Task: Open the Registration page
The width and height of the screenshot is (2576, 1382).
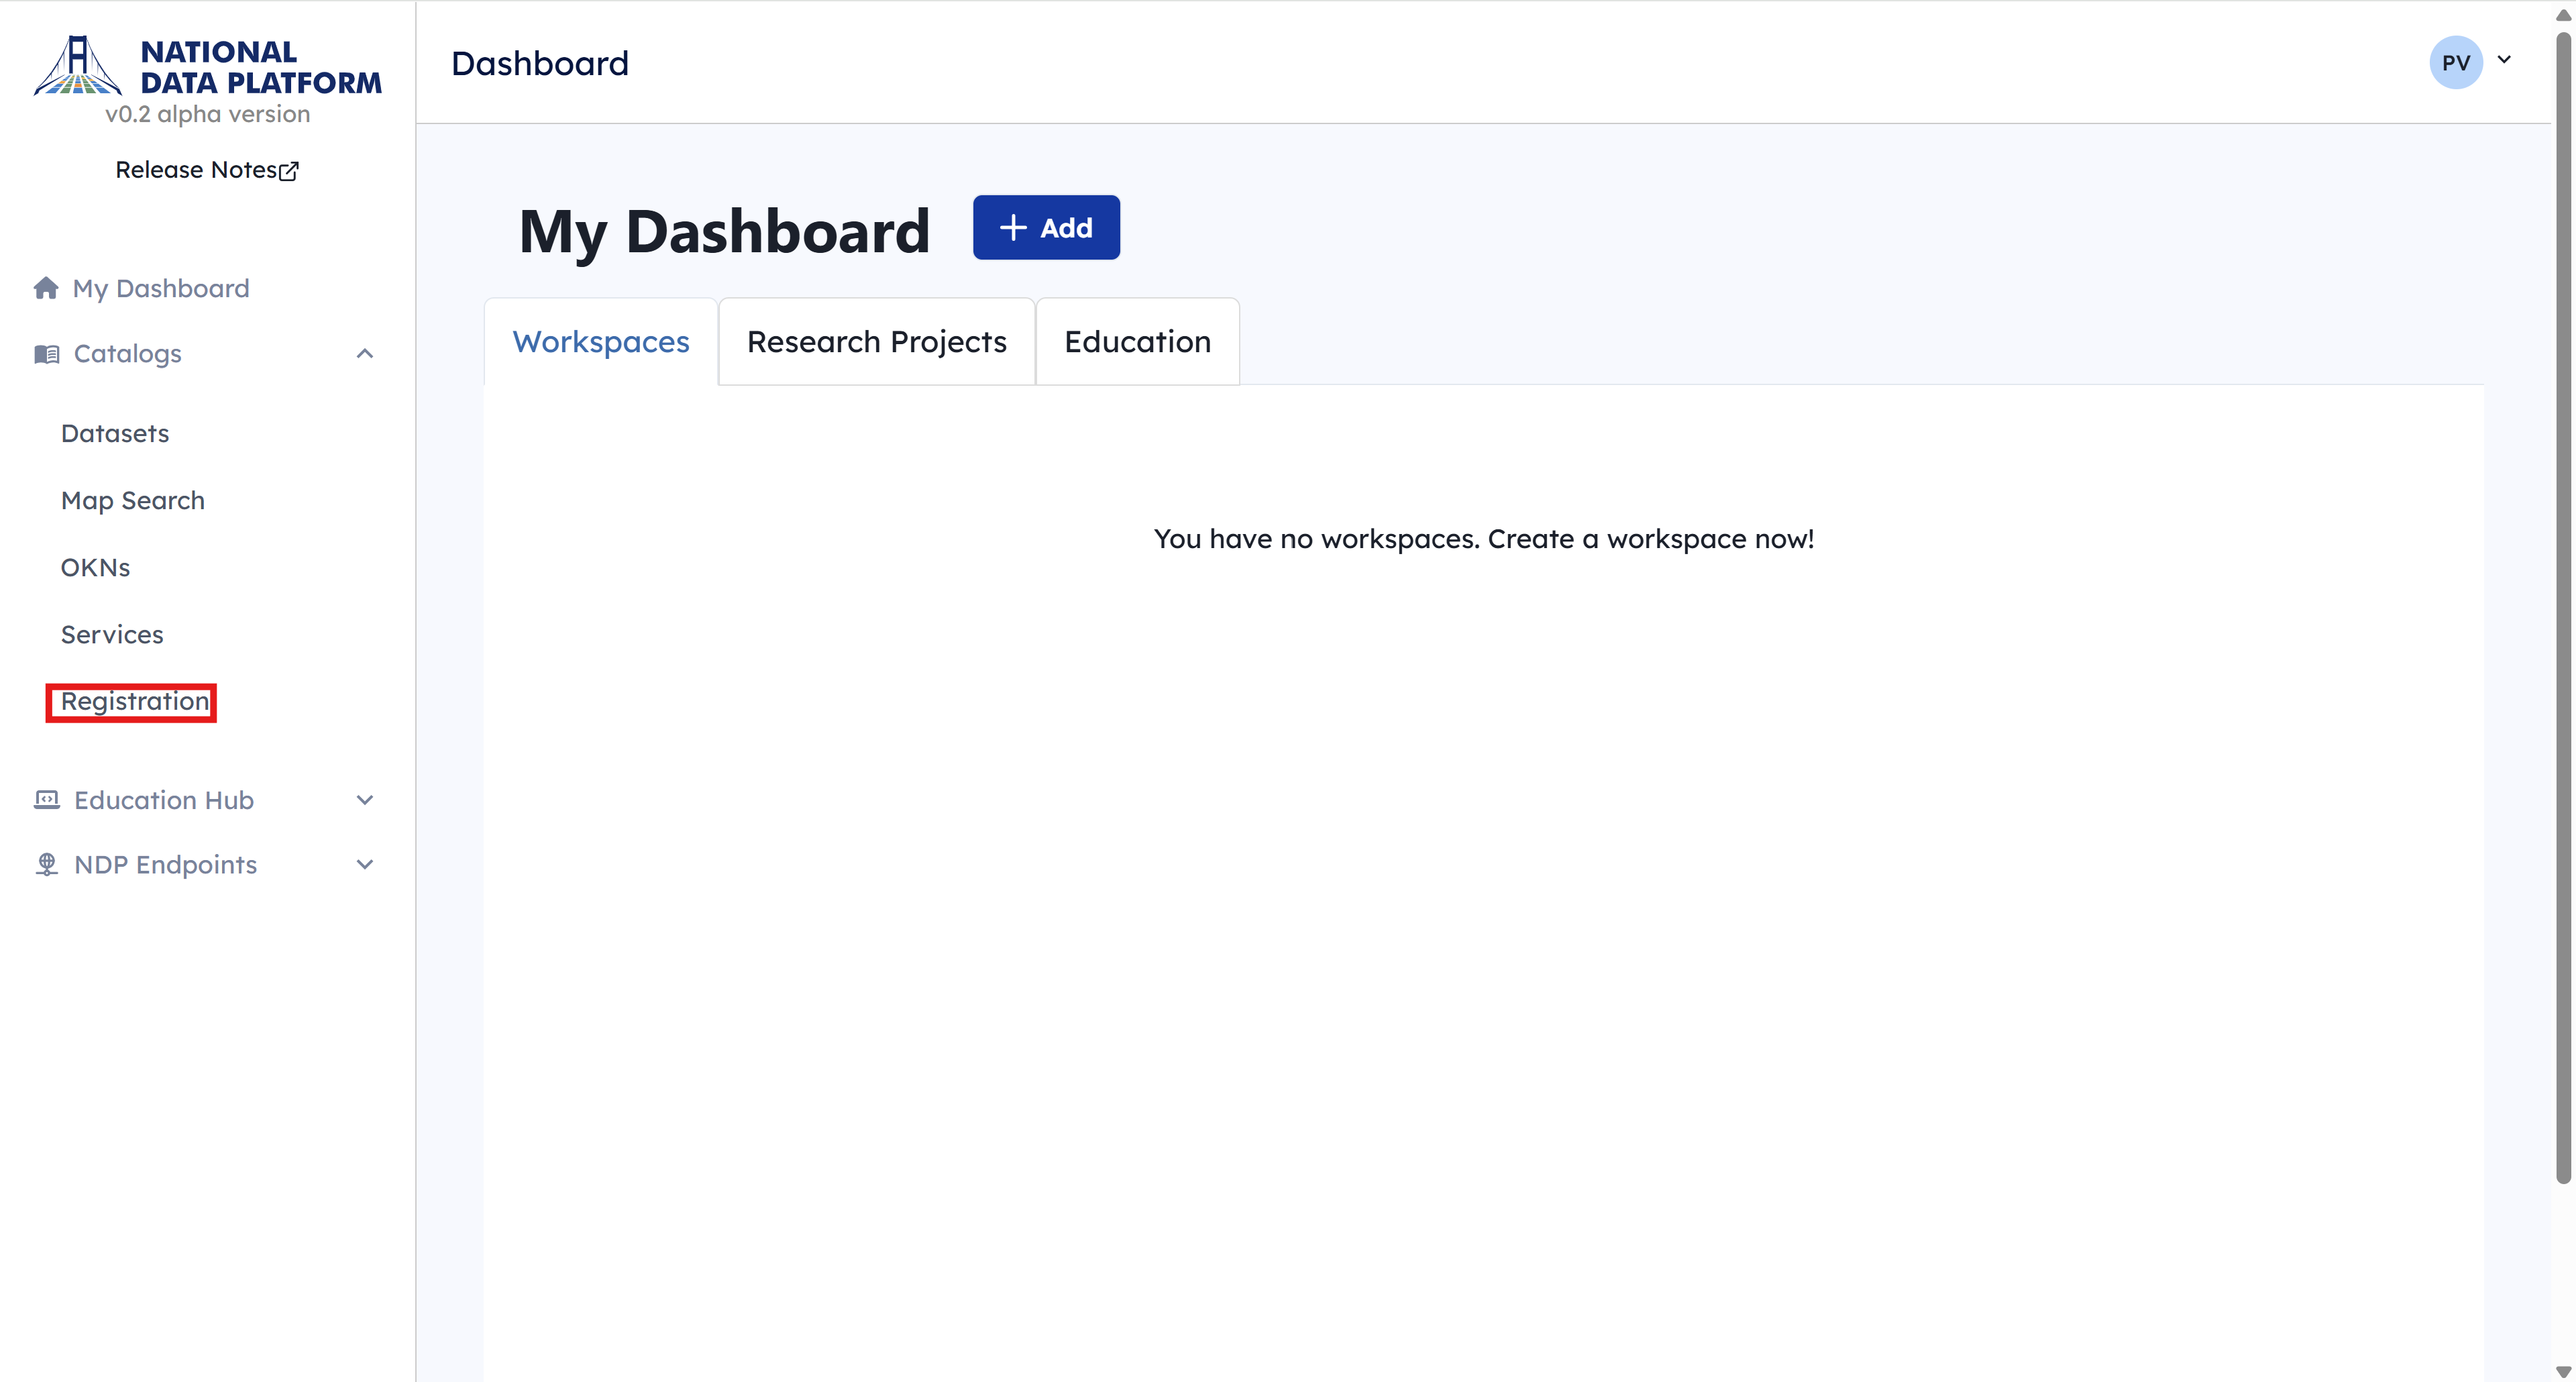Action: tap(135, 702)
